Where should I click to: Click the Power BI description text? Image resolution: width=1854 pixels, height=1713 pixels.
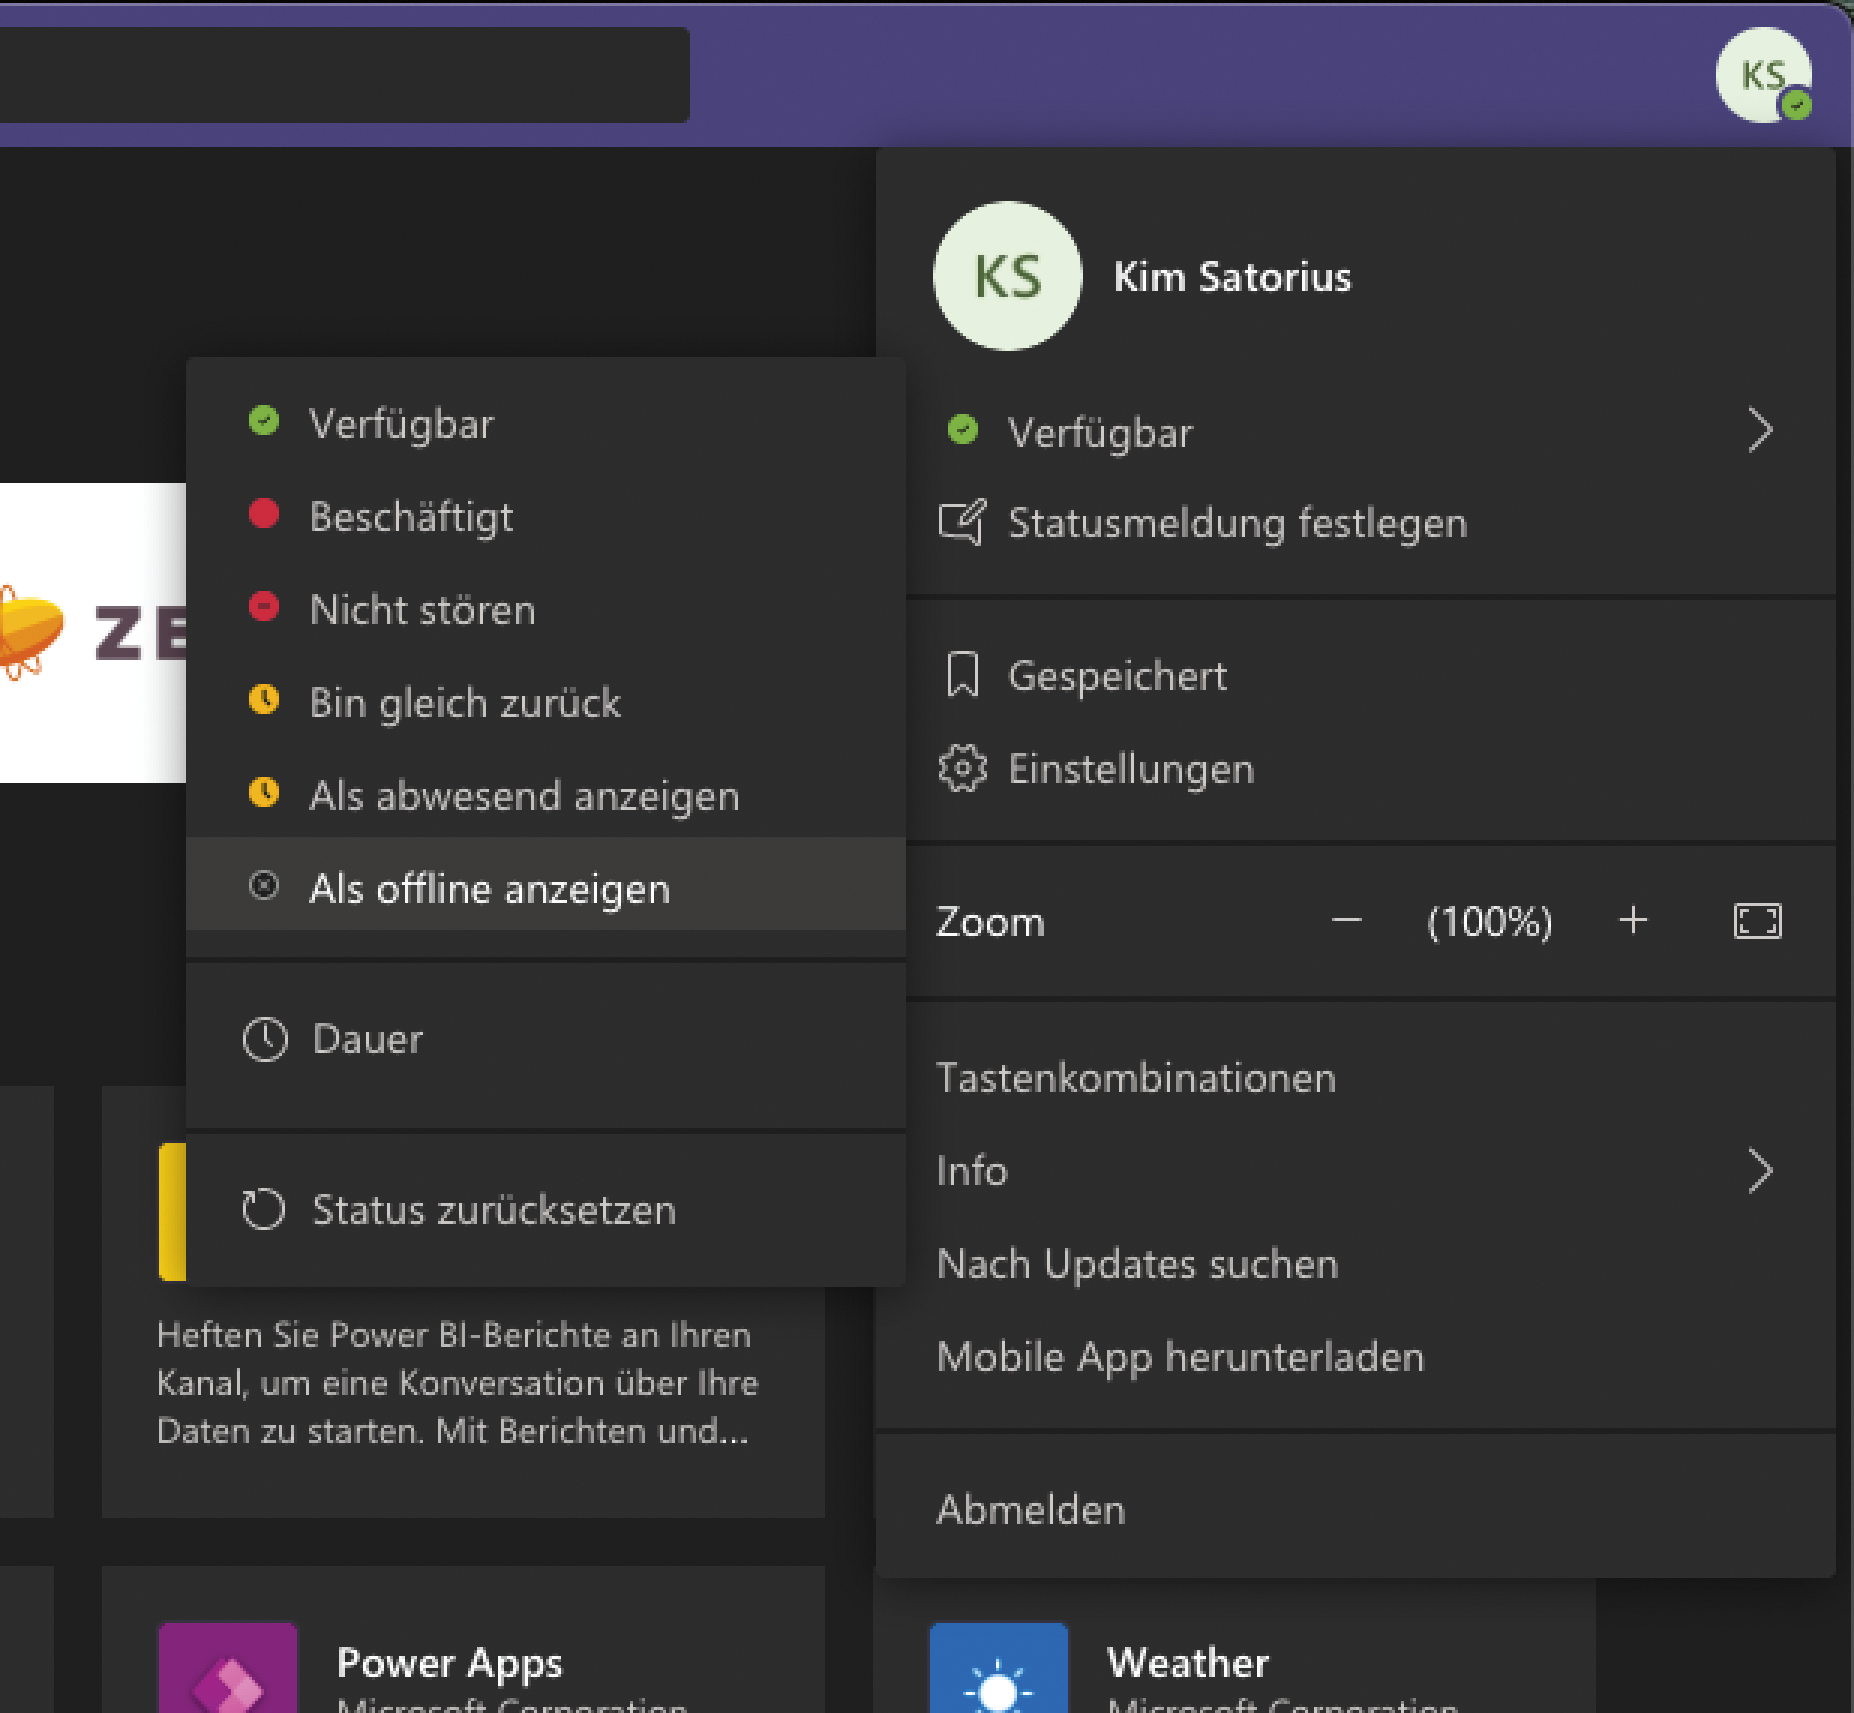pyautogui.click(x=457, y=1383)
